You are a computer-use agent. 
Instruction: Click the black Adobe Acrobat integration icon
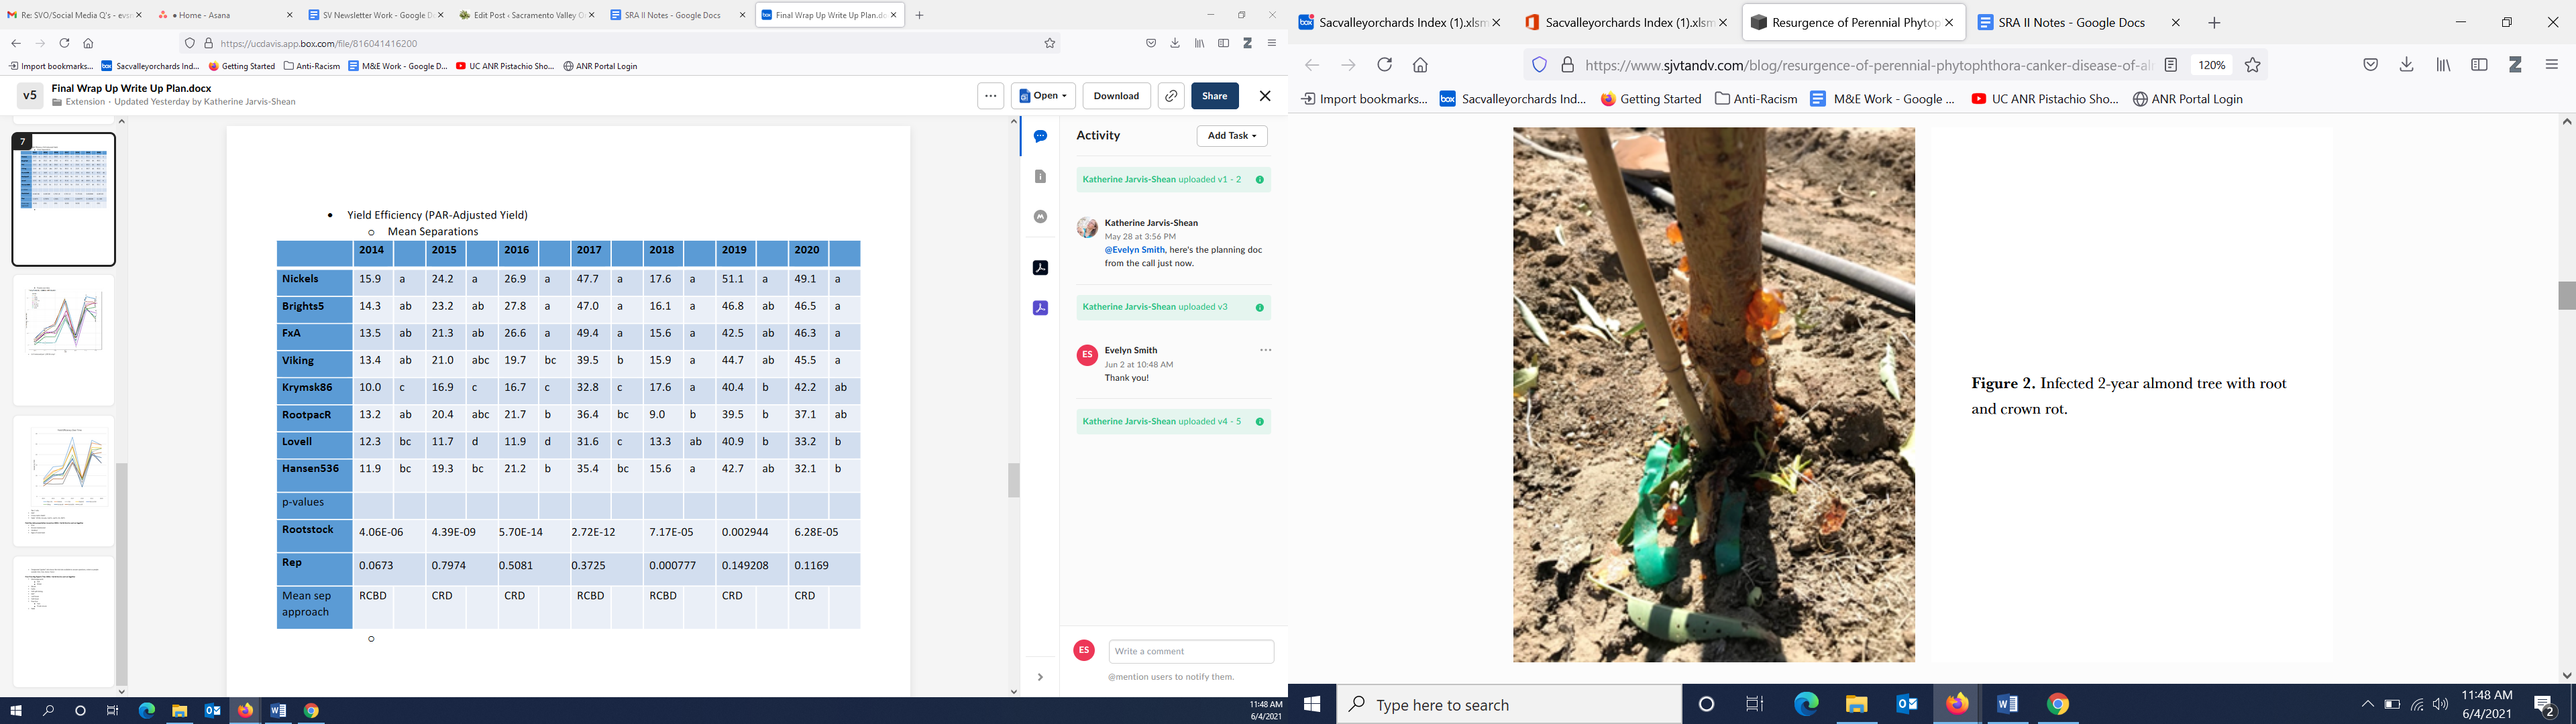tap(1040, 268)
